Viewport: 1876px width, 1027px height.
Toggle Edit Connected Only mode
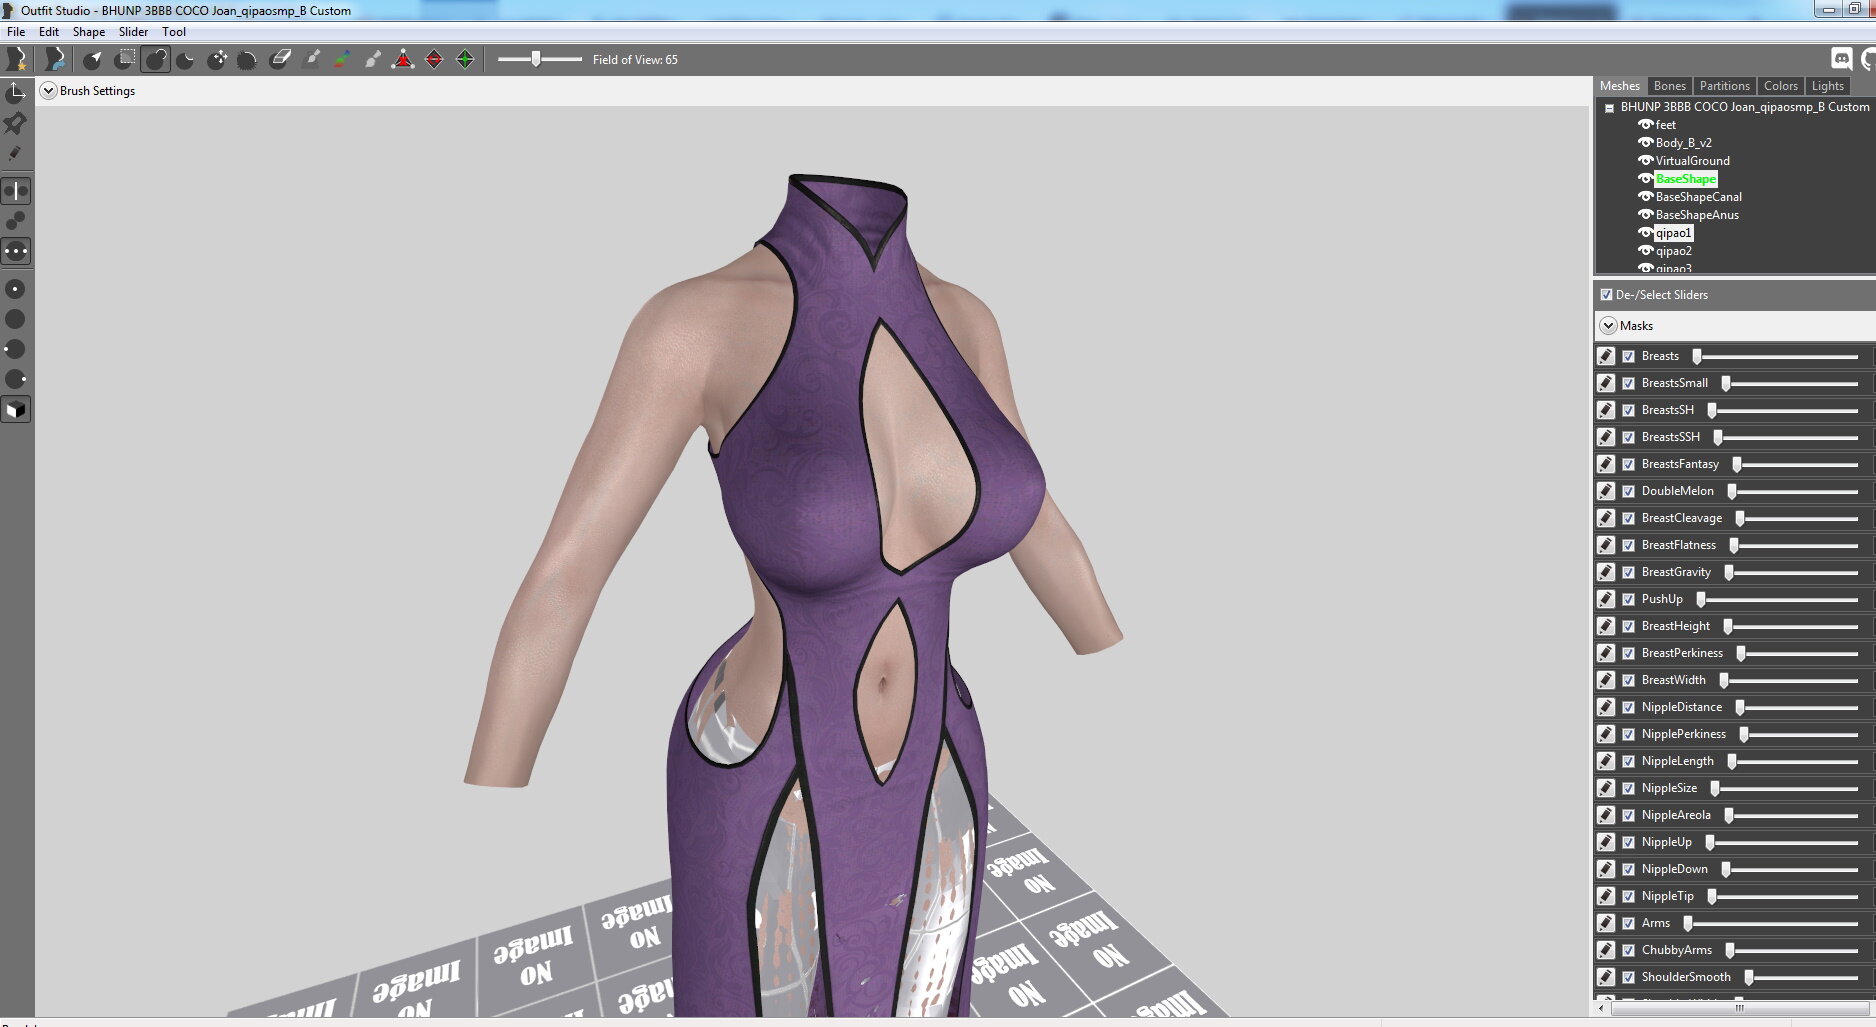tap(16, 221)
